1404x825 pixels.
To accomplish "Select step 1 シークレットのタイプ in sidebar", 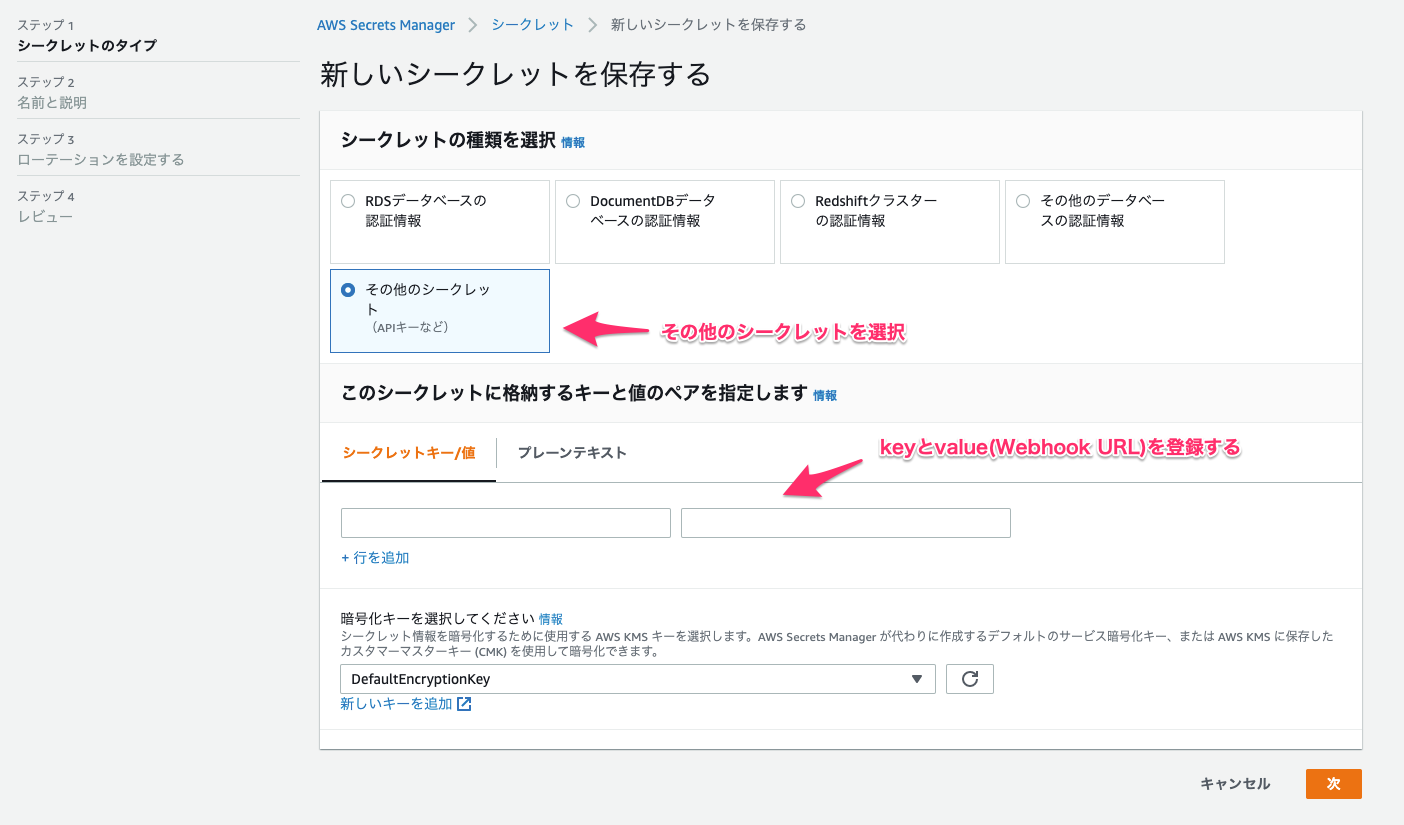I will 87,46.
